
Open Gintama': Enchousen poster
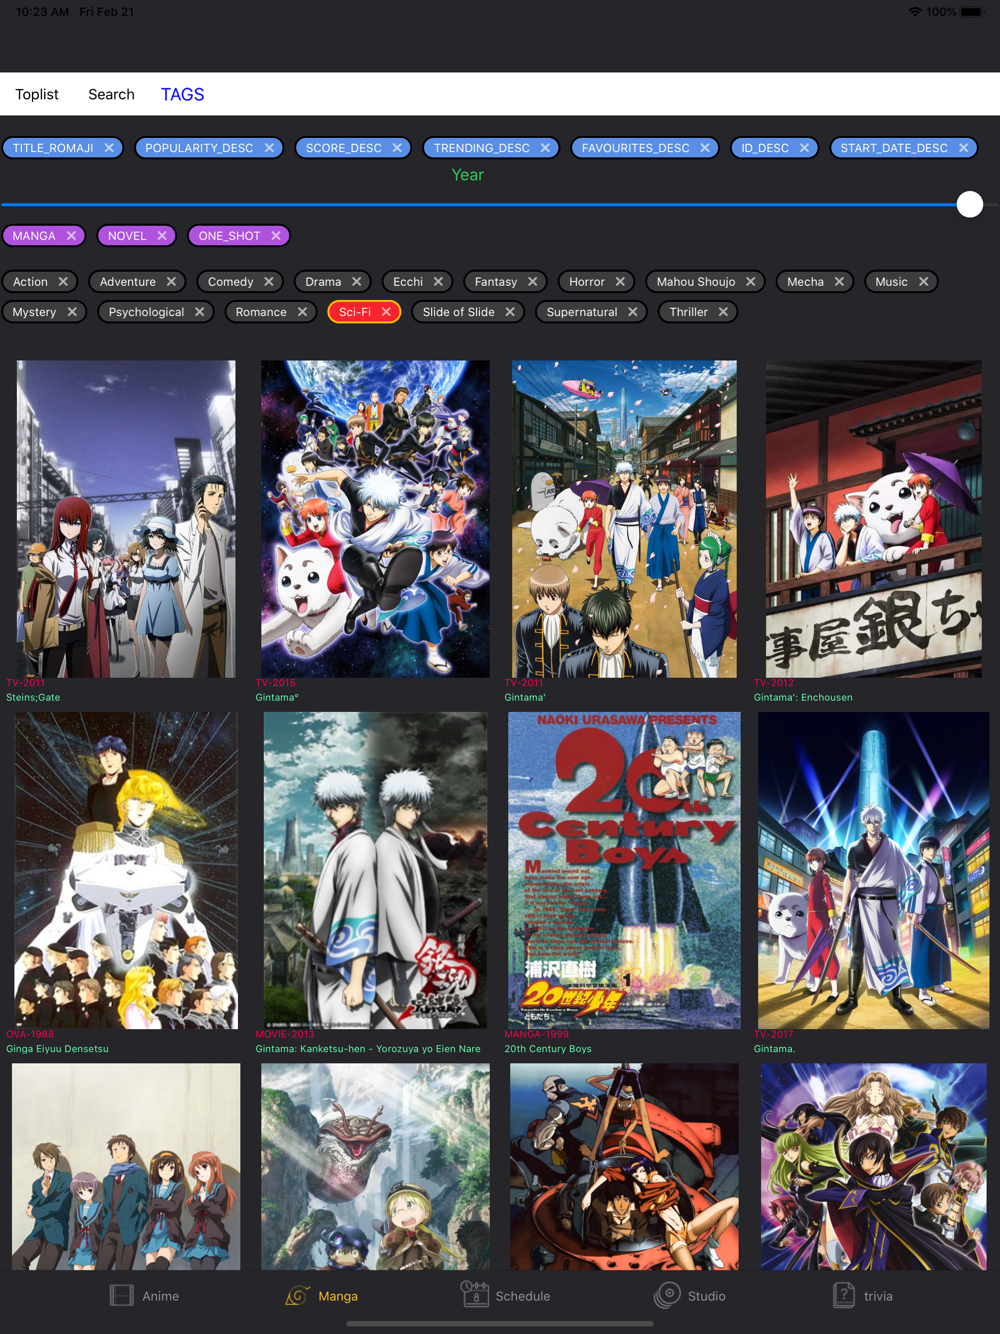coord(873,519)
